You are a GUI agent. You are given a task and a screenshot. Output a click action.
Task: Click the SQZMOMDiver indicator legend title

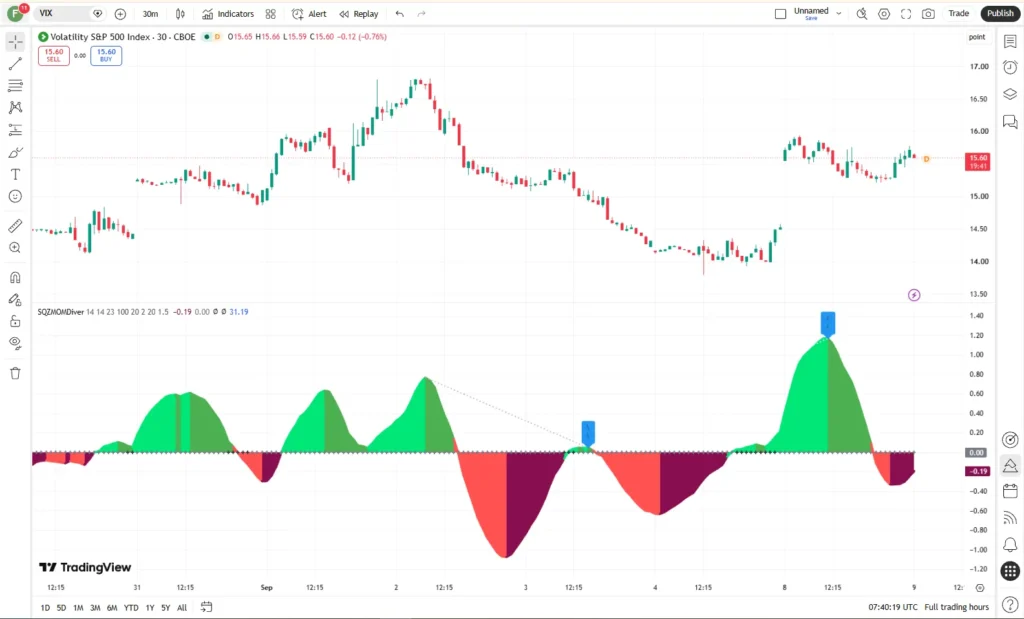pyautogui.click(x=61, y=312)
